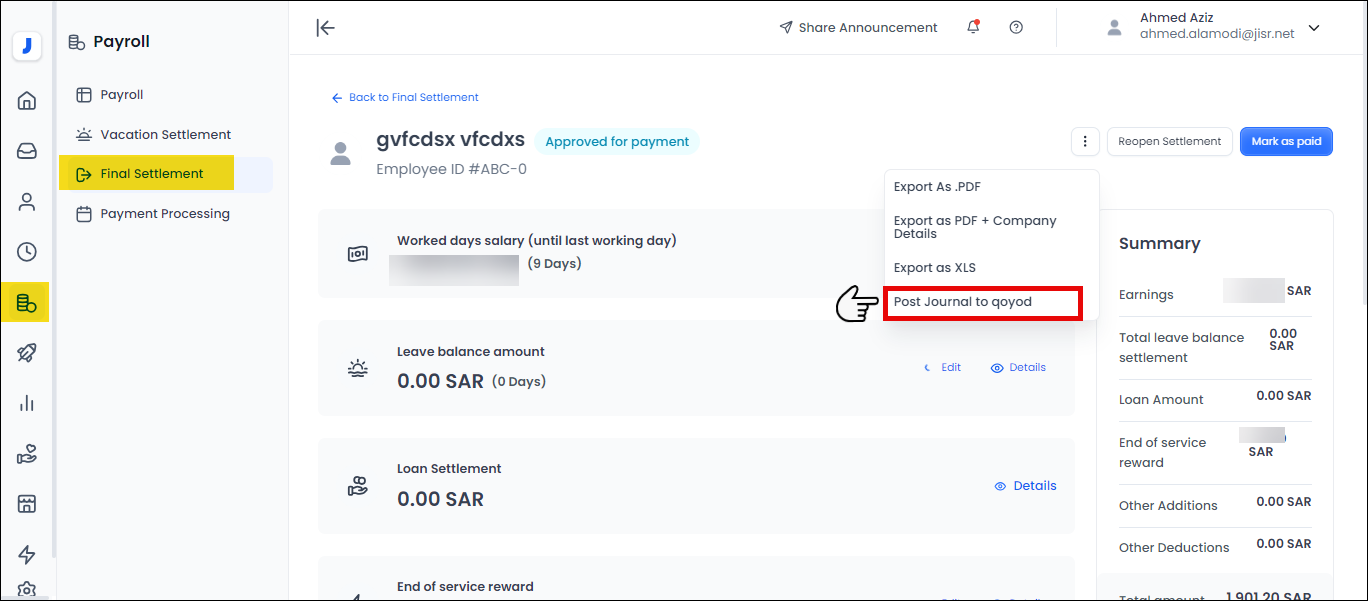Screen dimensions: 1368x601
Task: View Loan Settlement details
Action: (x=1026, y=486)
